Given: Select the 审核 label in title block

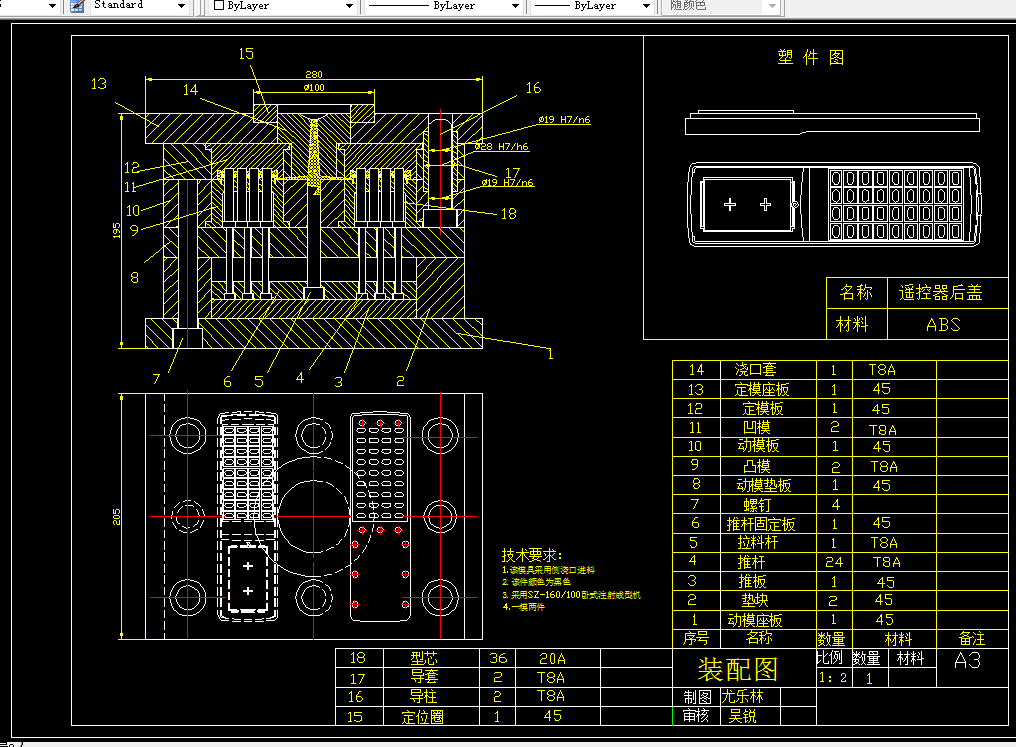Looking at the screenshot, I should 695,716.
